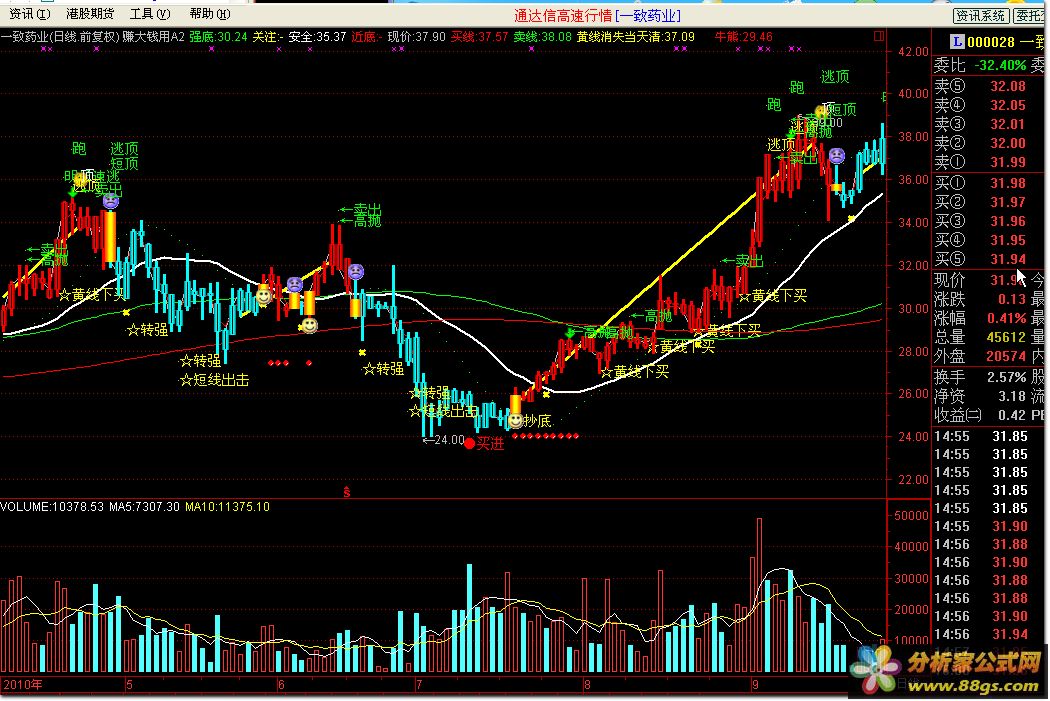Click the 换手 2.57% value

[1006, 378]
